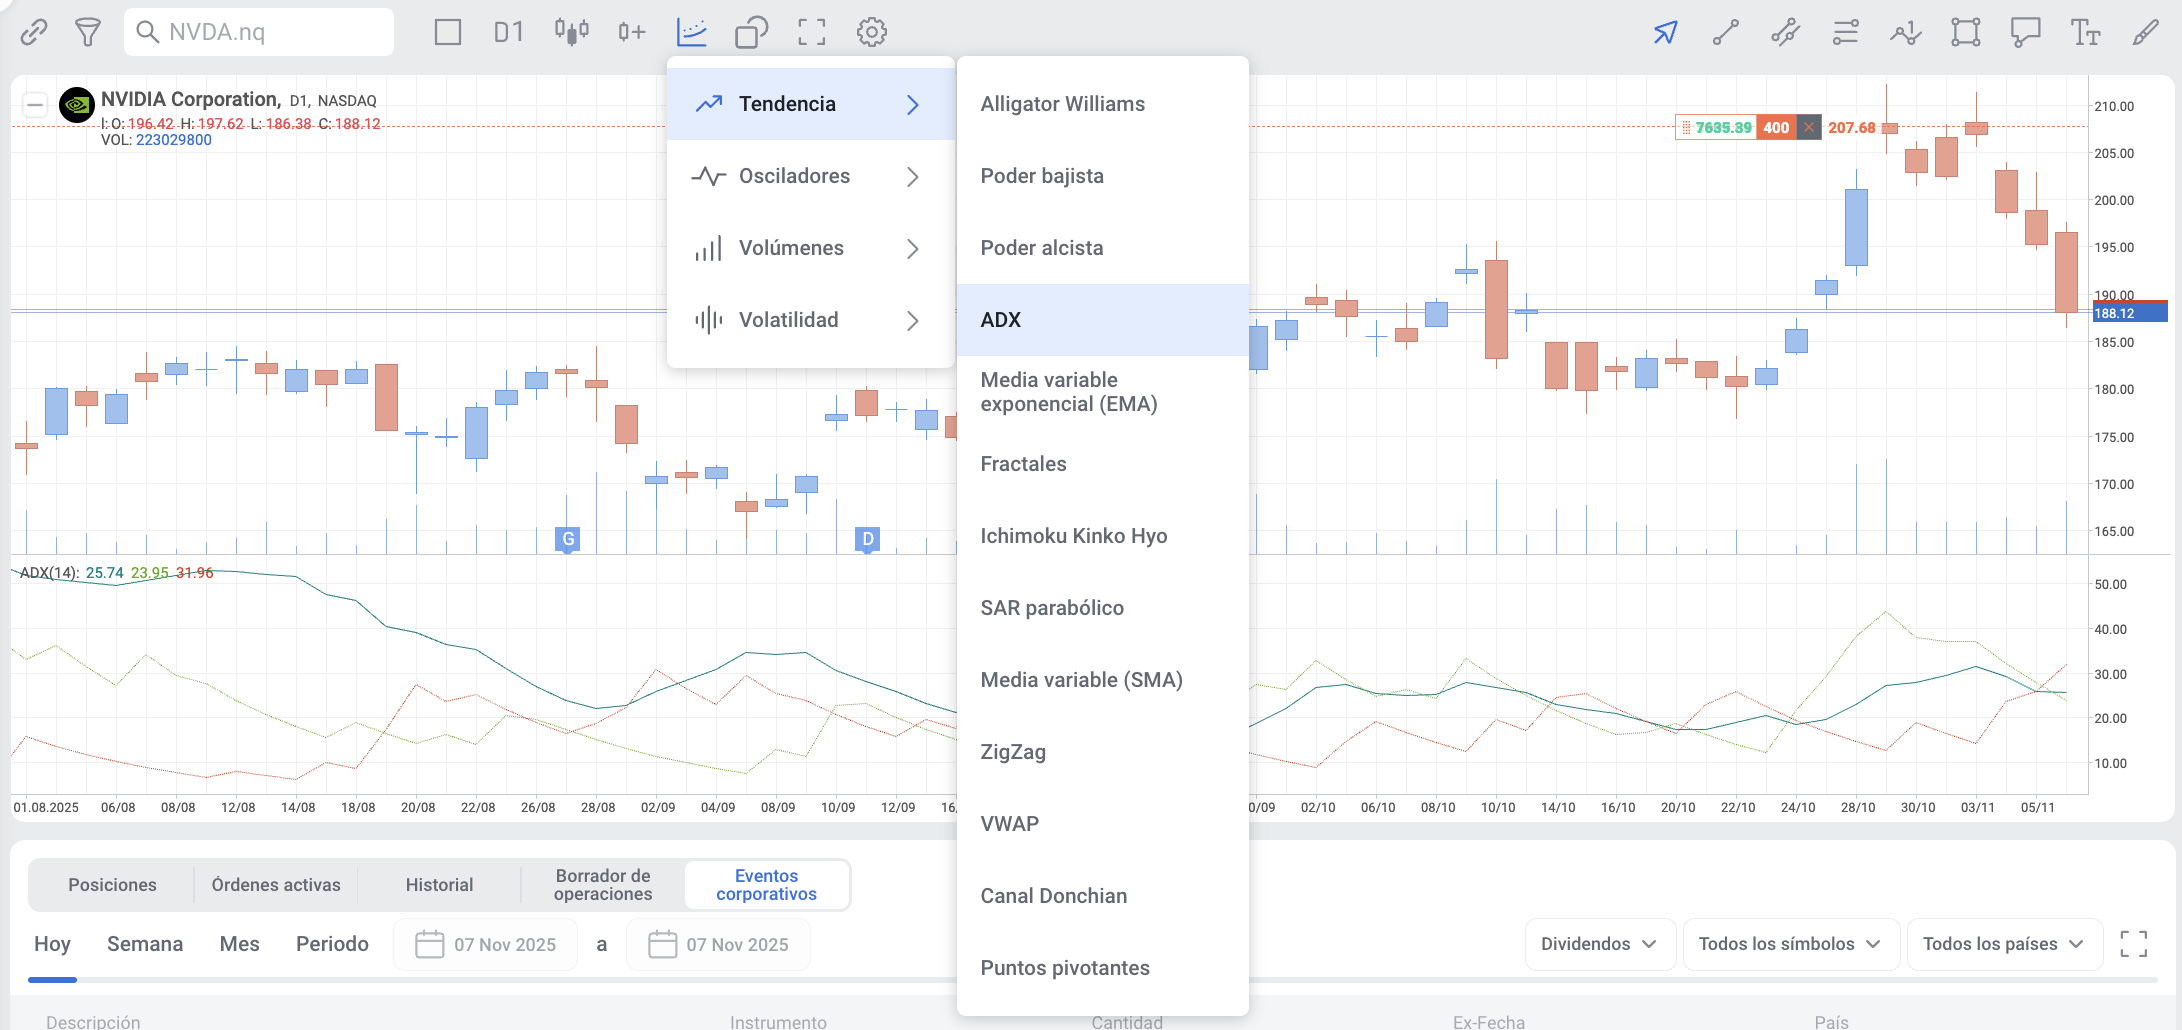This screenshot has width=2182, height=1030.
Task: Switch to Eventos corporativos tab
Action: pyautogui.click(x=767, y=885)
